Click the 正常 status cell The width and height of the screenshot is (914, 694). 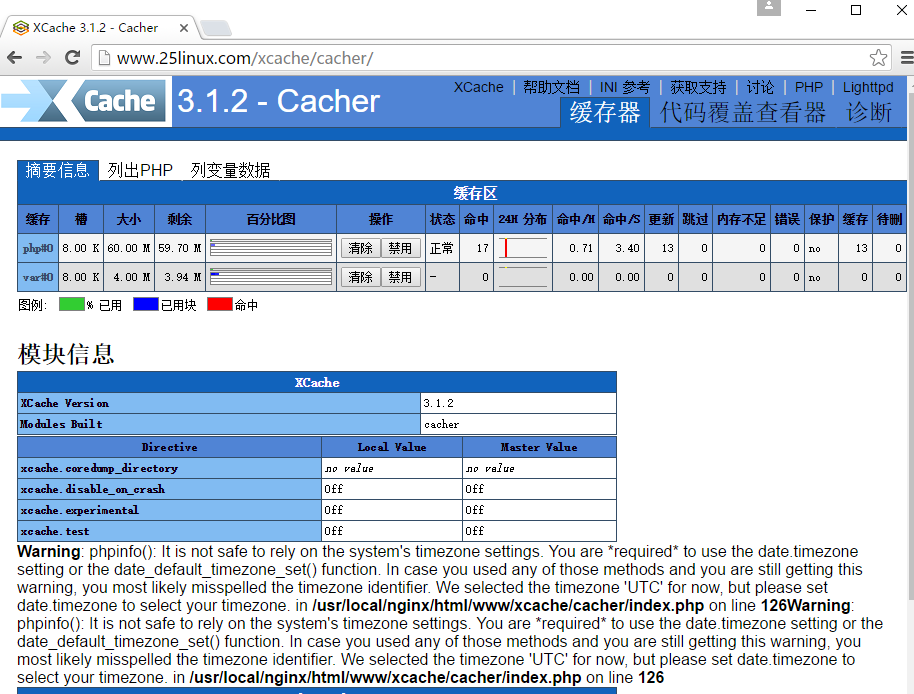point(442,248)
